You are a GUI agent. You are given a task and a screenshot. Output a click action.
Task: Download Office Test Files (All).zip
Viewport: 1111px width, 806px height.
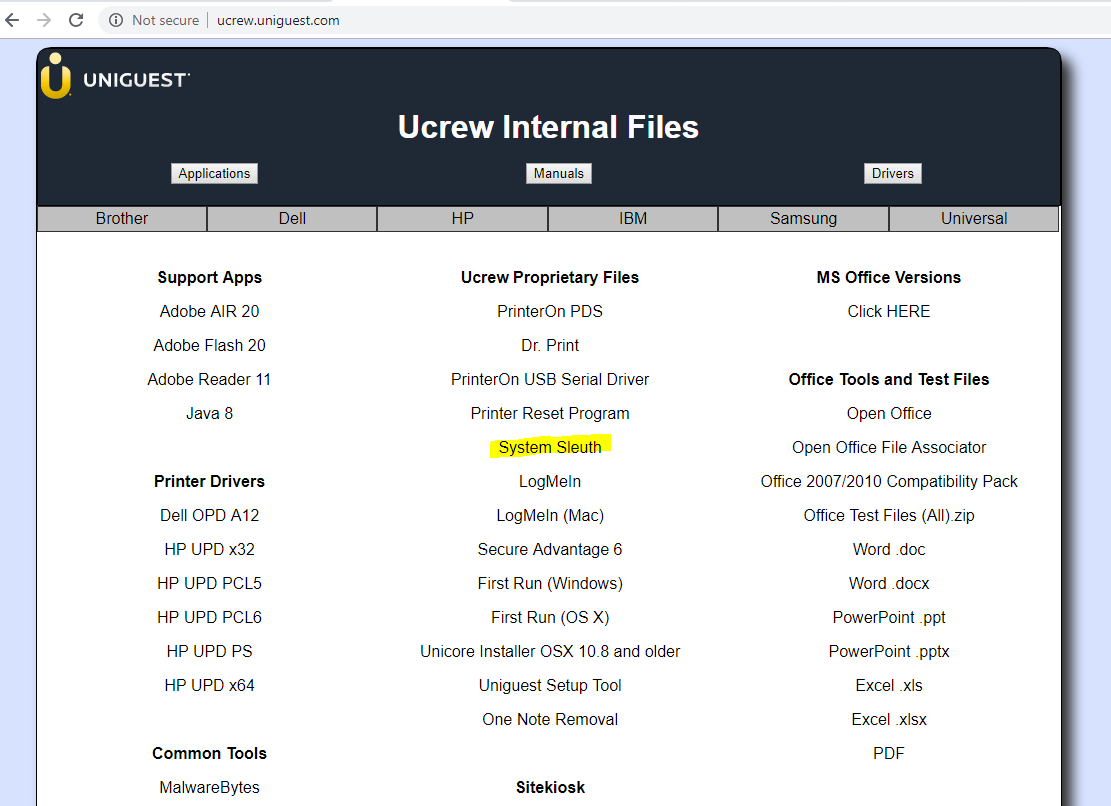[x=889, y=516]
